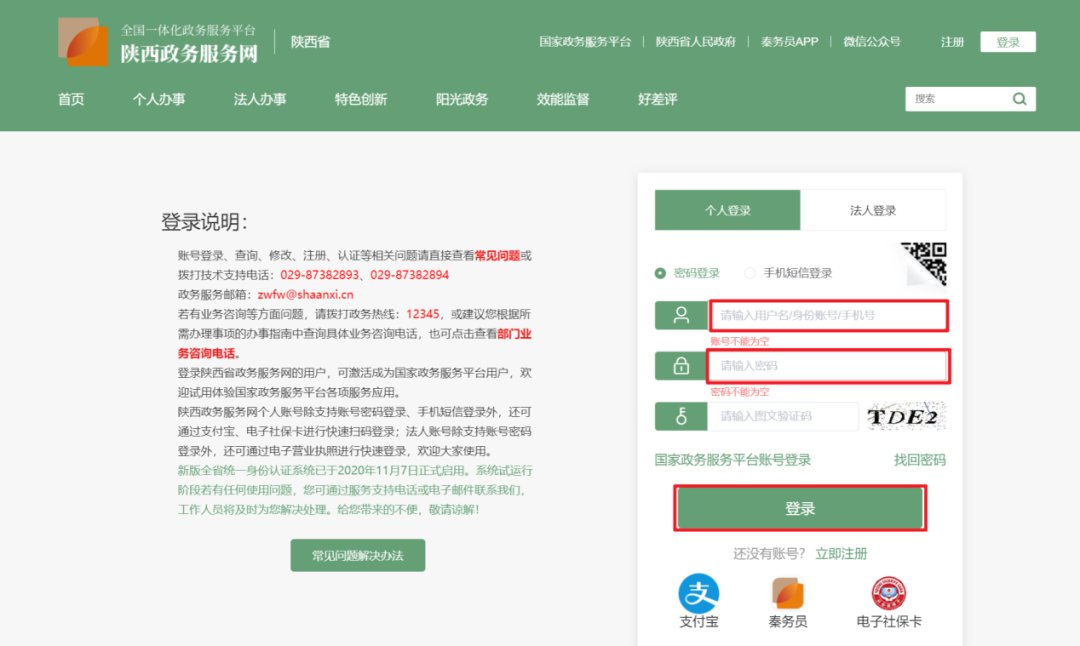The height and width of the screenshot is (646, 1080).
Task: Open the 阳光政务 menu item
Action: pyautogui.click(x=462, y=99)
